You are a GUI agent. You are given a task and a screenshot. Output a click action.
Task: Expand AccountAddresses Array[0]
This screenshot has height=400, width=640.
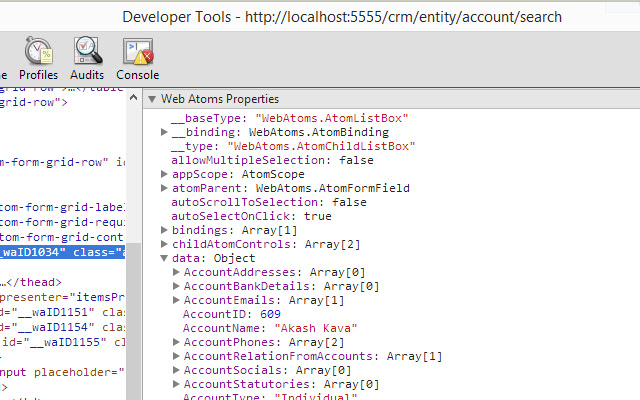177,272
